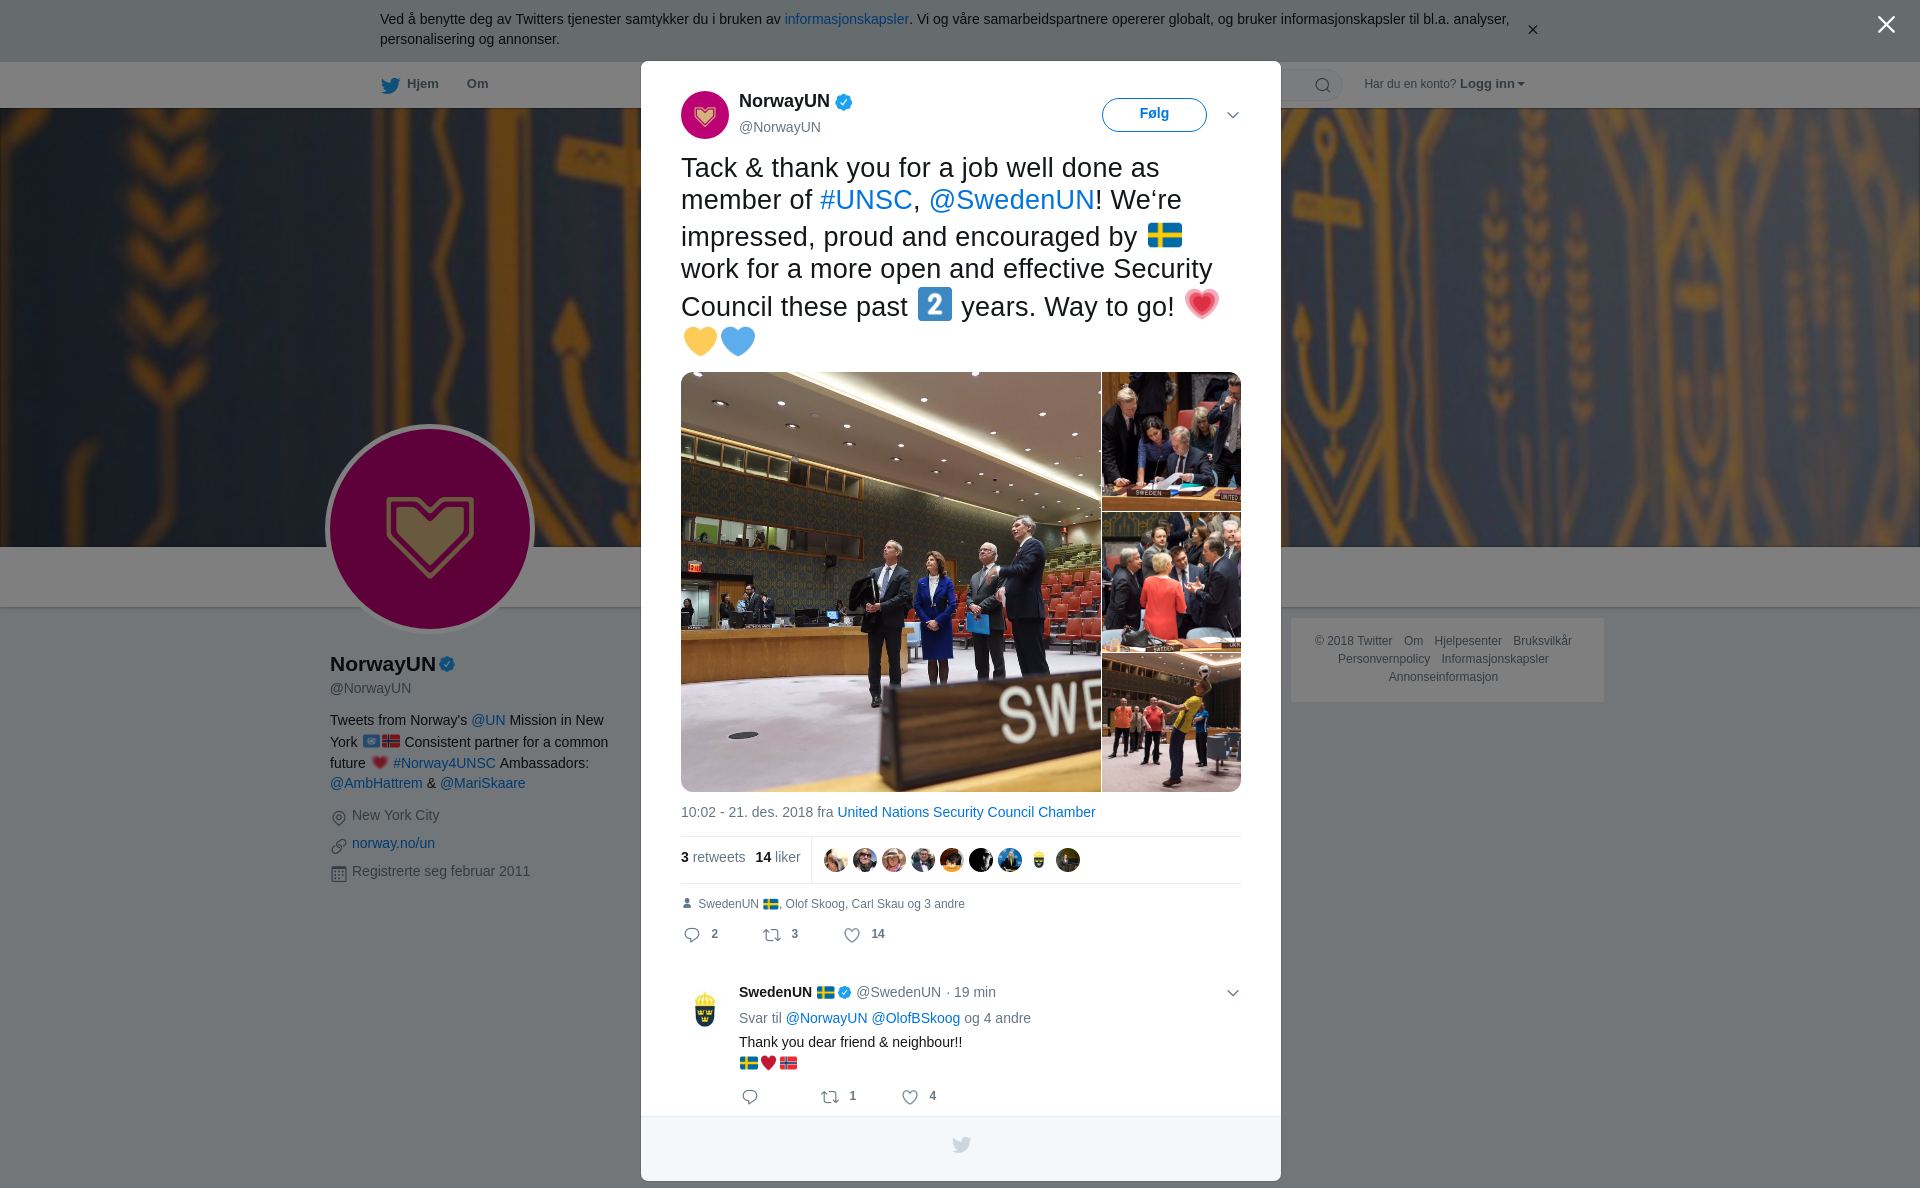The image size is (1920, 1188).
Task: Reply to SwedenUN's comment
Action: 750,1097
